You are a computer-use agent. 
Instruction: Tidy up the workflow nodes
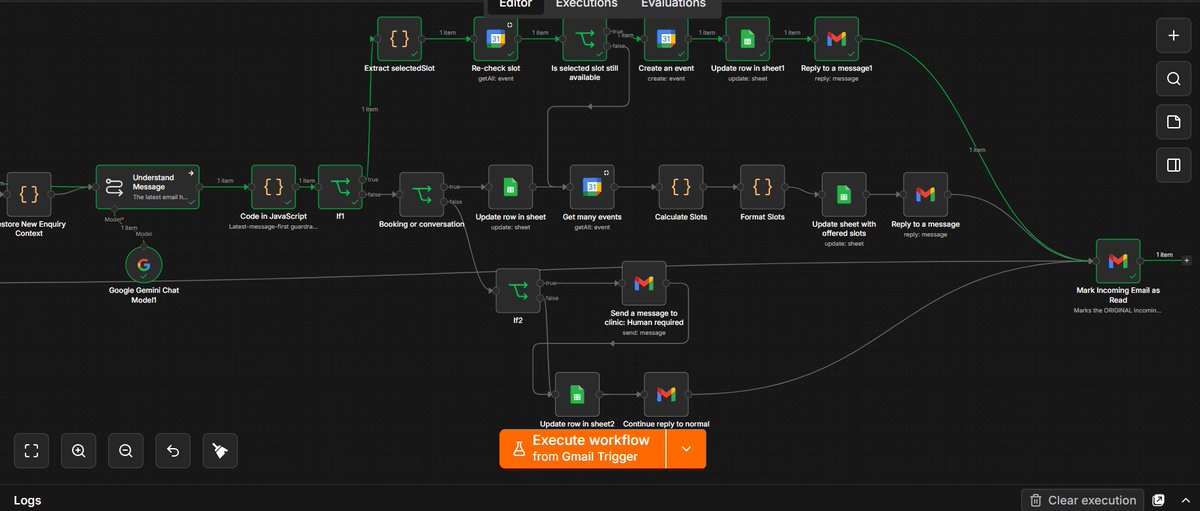tap(220, 451)
